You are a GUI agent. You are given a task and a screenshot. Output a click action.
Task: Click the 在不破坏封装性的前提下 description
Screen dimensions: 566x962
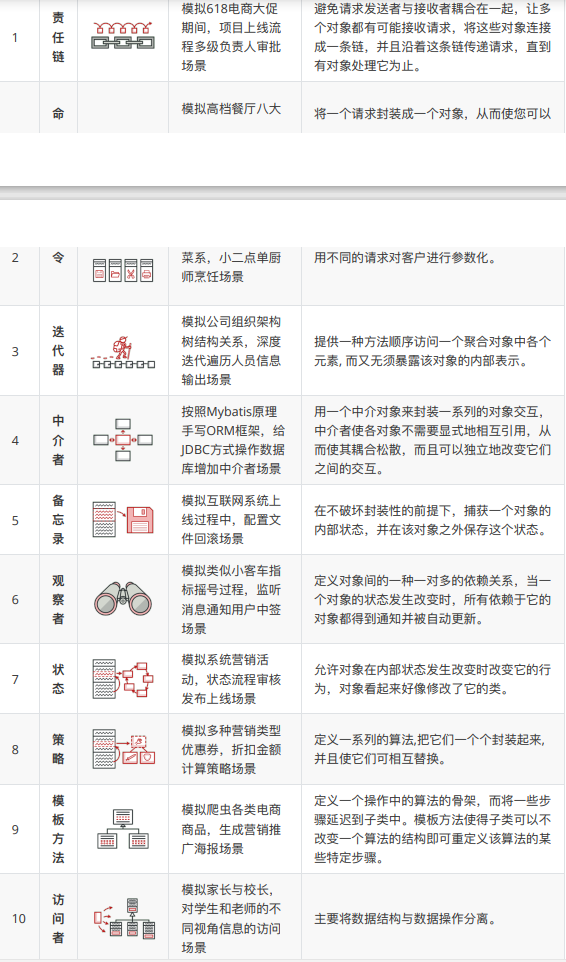pyautogui.click(x=433, y=520)
